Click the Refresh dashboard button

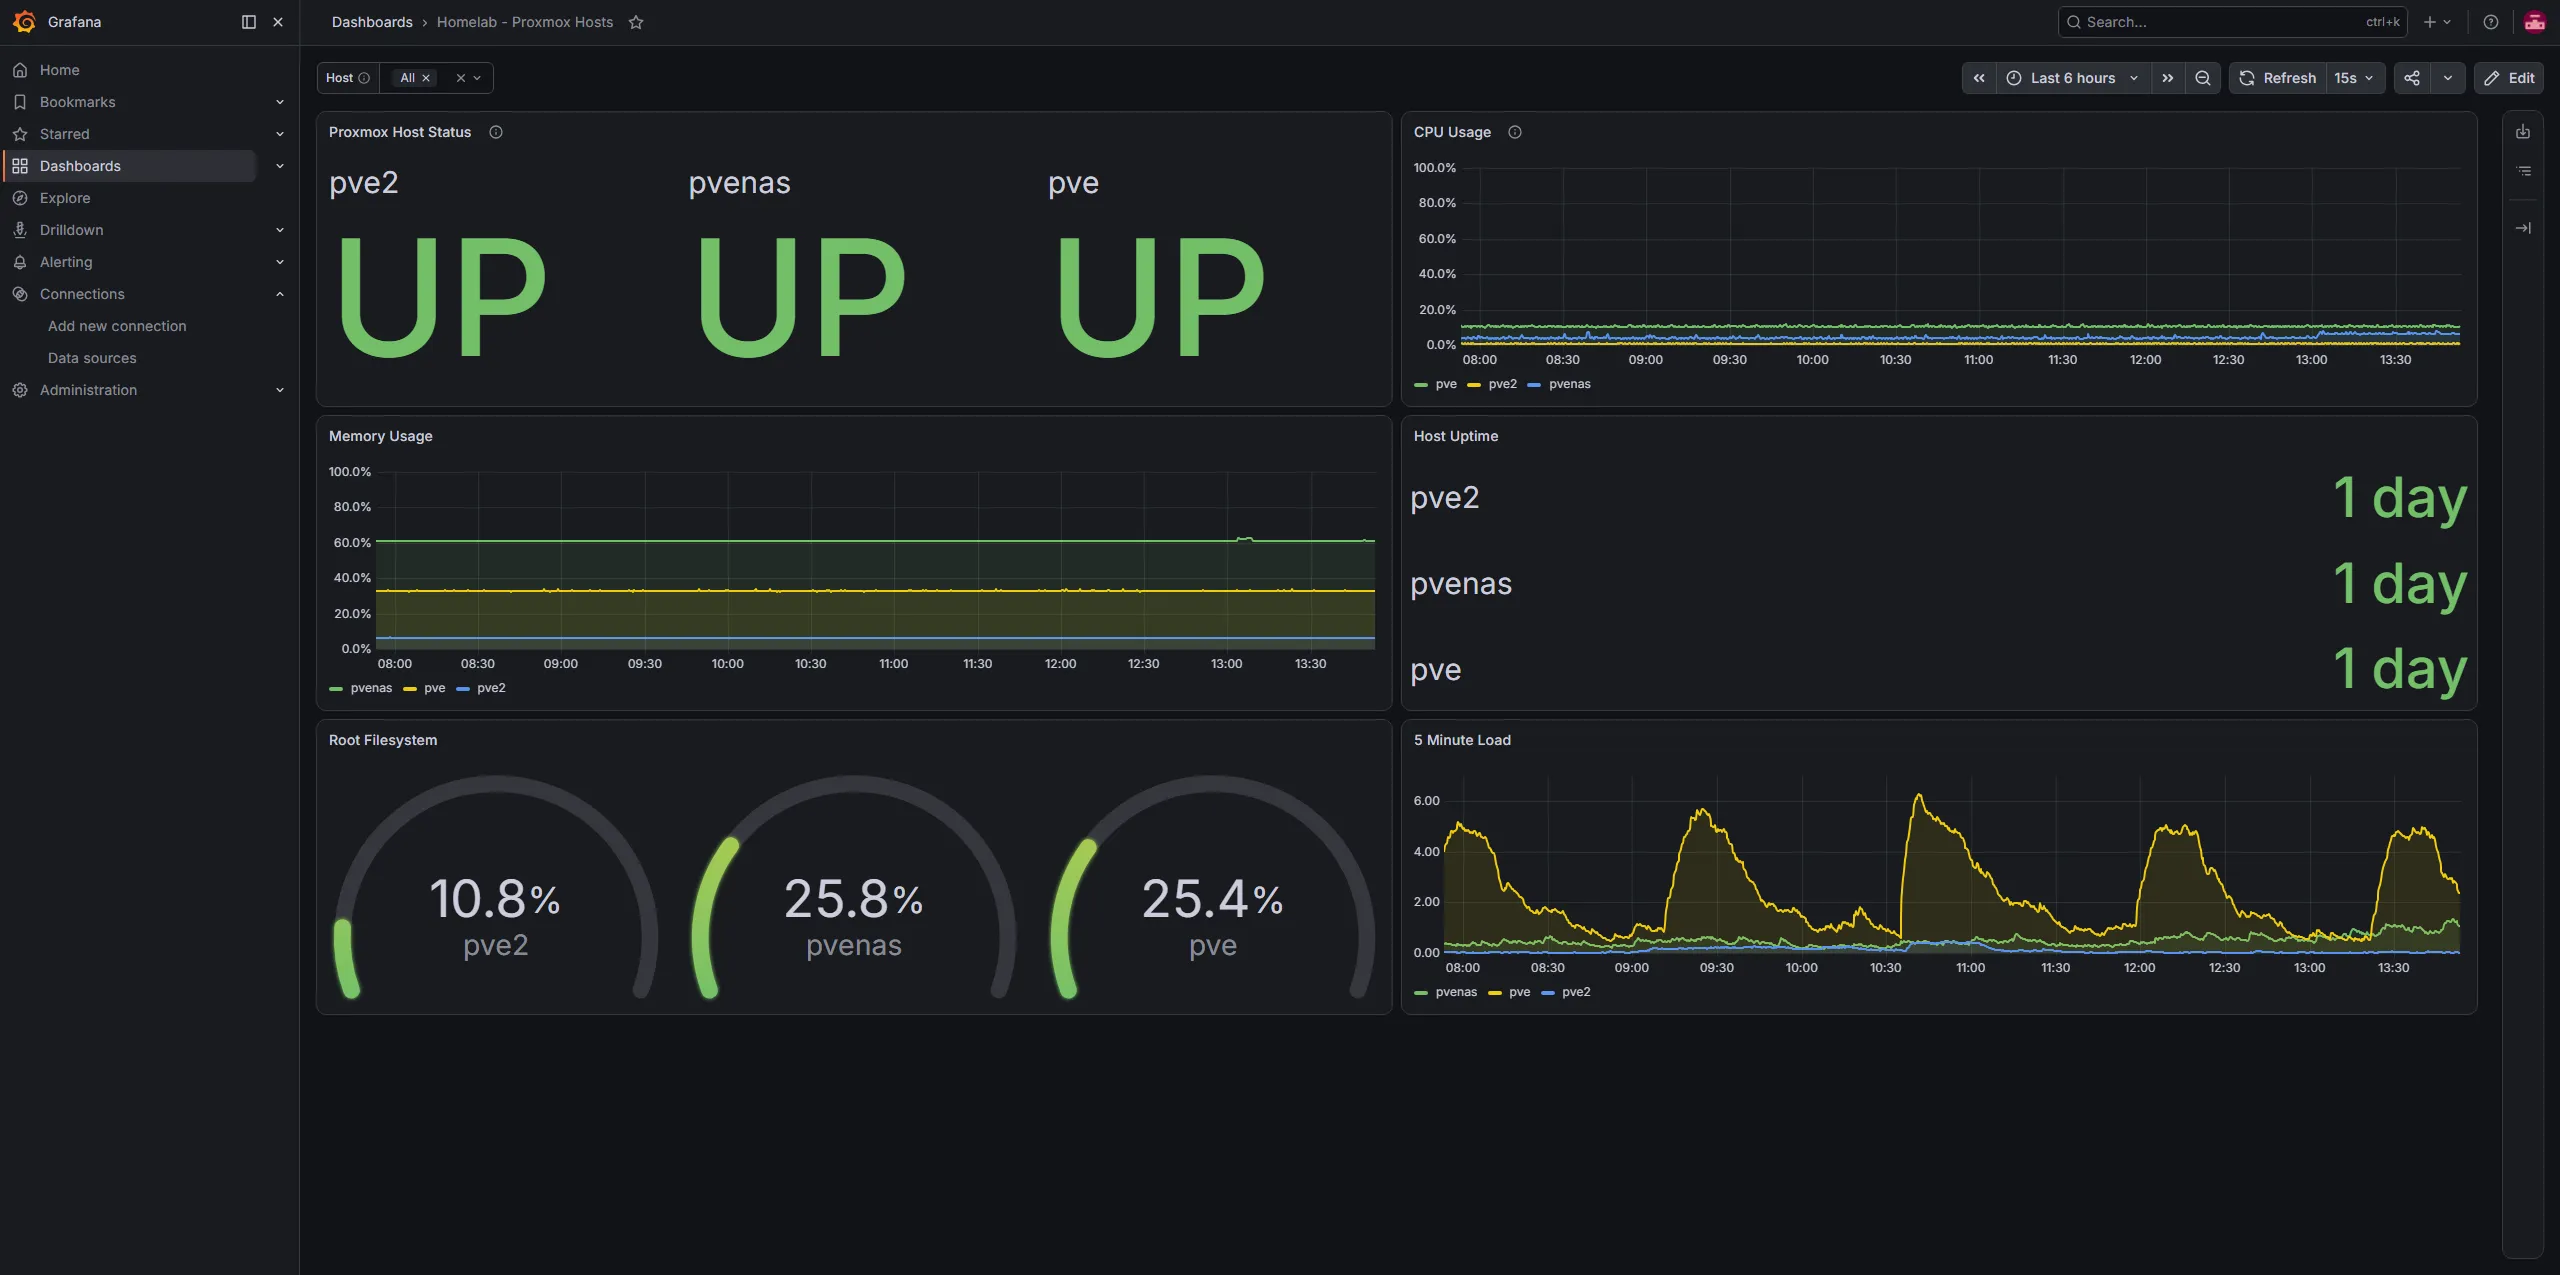pyautogui.click(x=2278, y=78)
